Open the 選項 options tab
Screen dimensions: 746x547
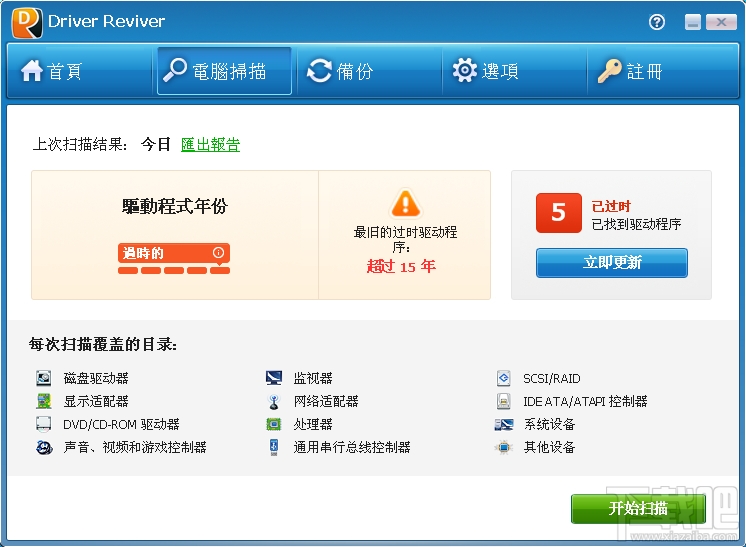[x=514, y=71]
